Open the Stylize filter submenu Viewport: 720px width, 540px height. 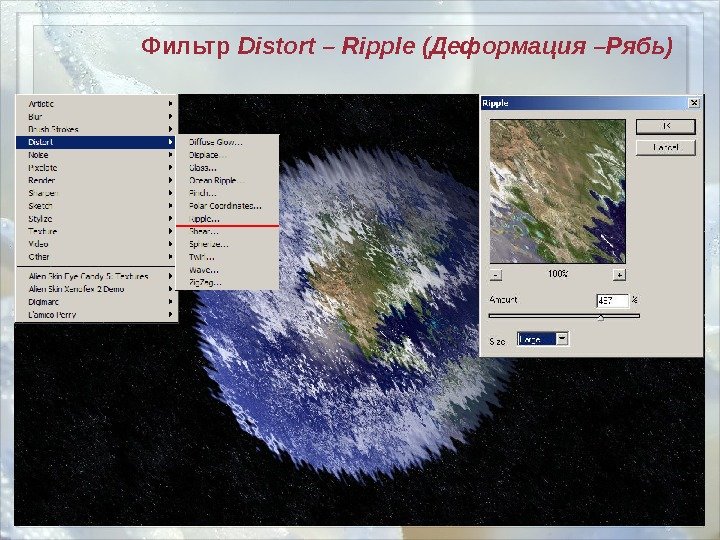pyautogui.click(x=96, y=219)
